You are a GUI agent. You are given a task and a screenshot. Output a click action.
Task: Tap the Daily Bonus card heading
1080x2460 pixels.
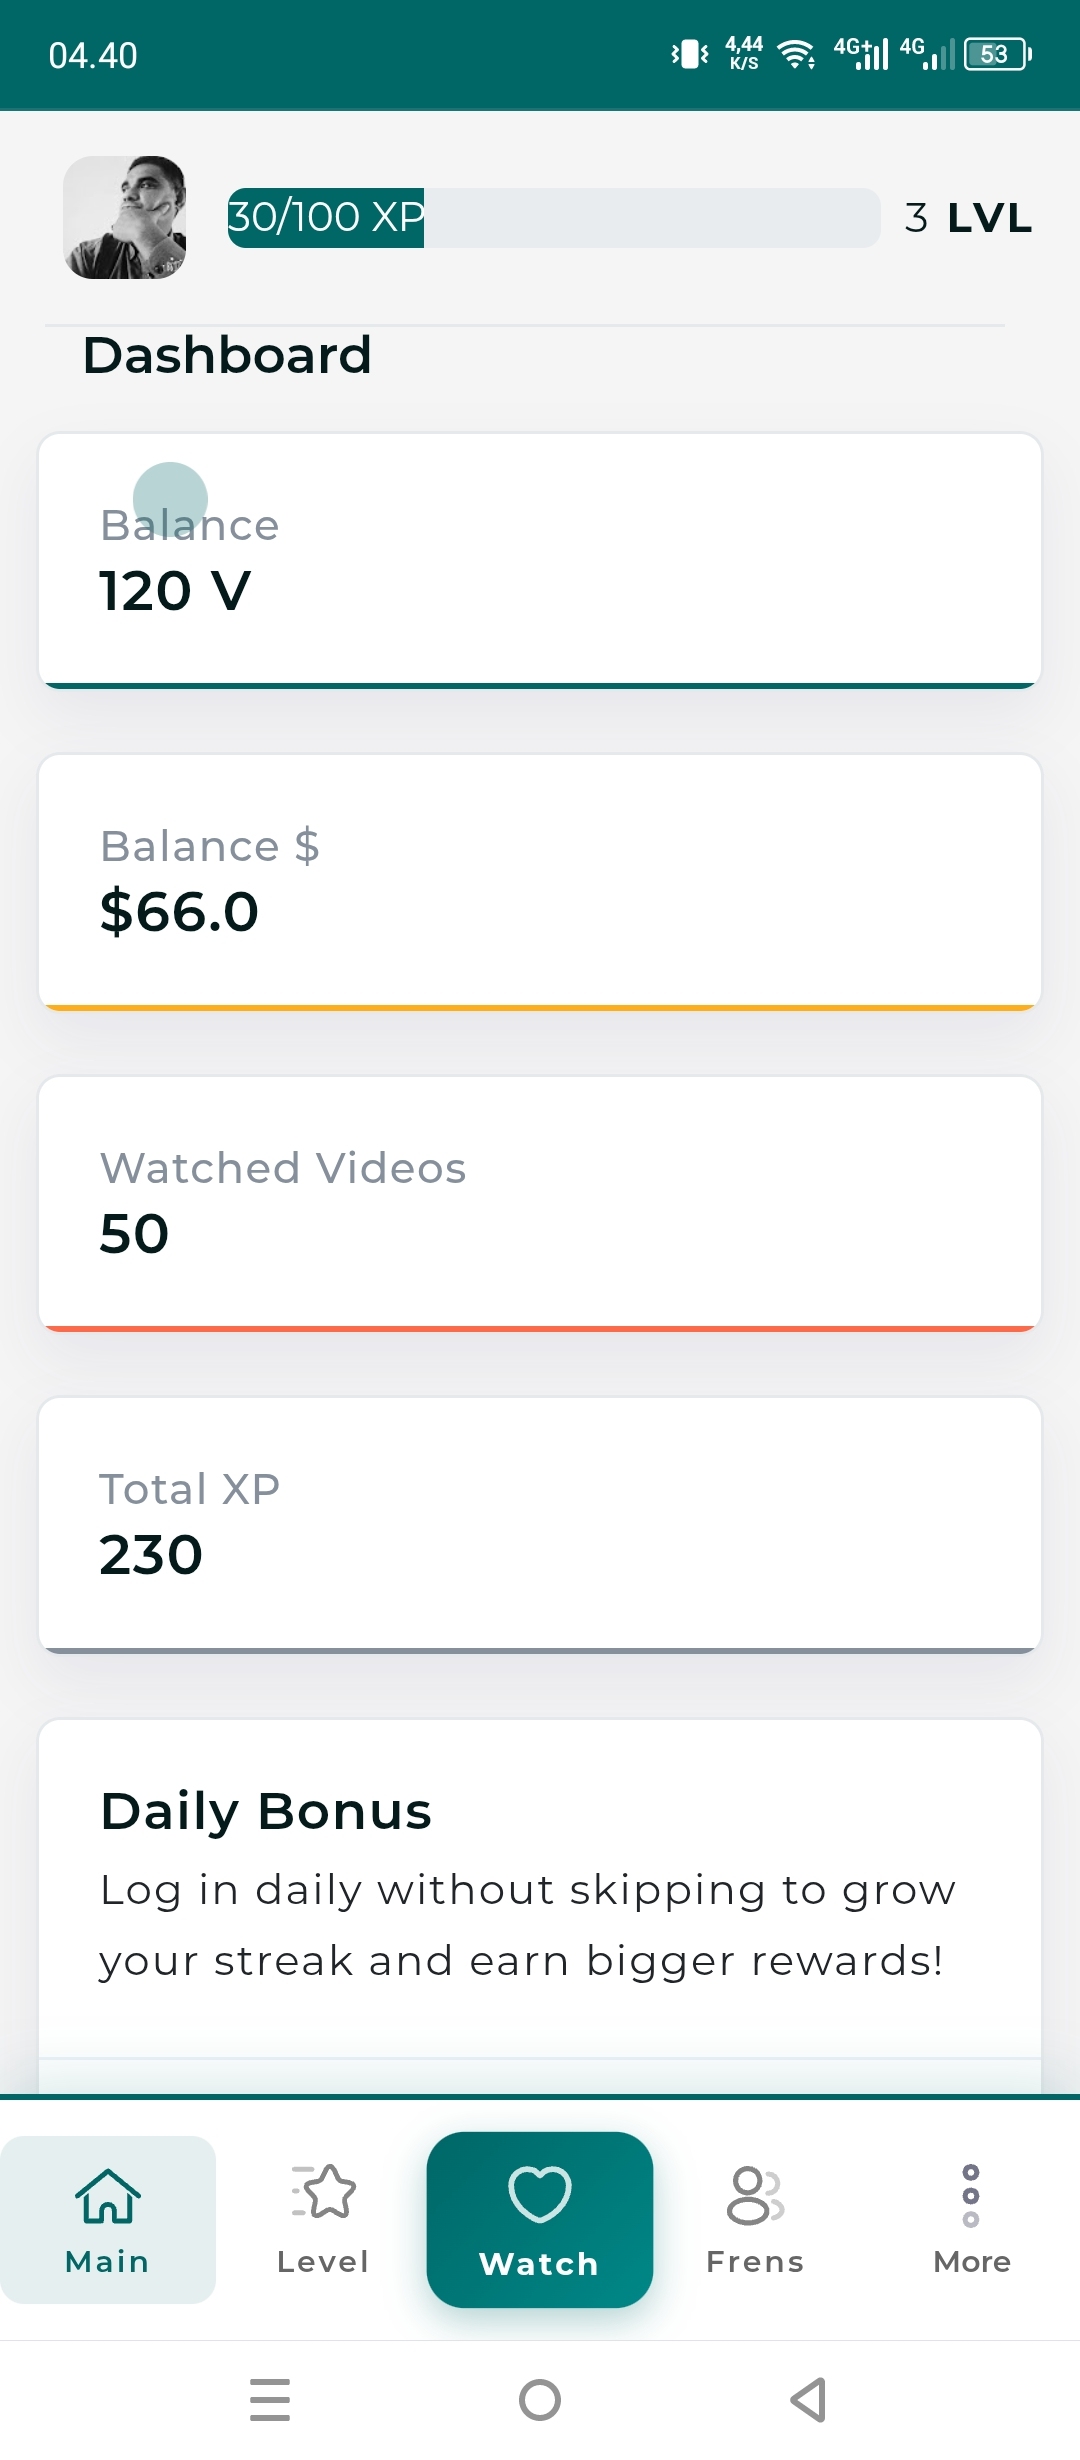266,1811
